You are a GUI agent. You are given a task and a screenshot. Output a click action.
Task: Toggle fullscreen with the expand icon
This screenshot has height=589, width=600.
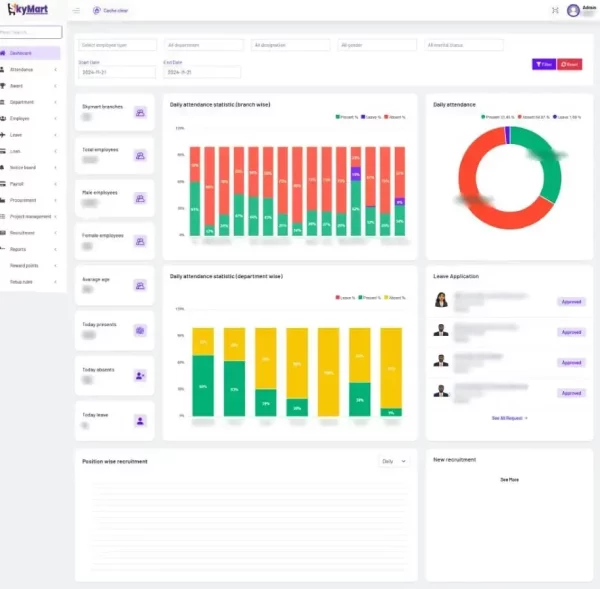(x=555, y=10)
